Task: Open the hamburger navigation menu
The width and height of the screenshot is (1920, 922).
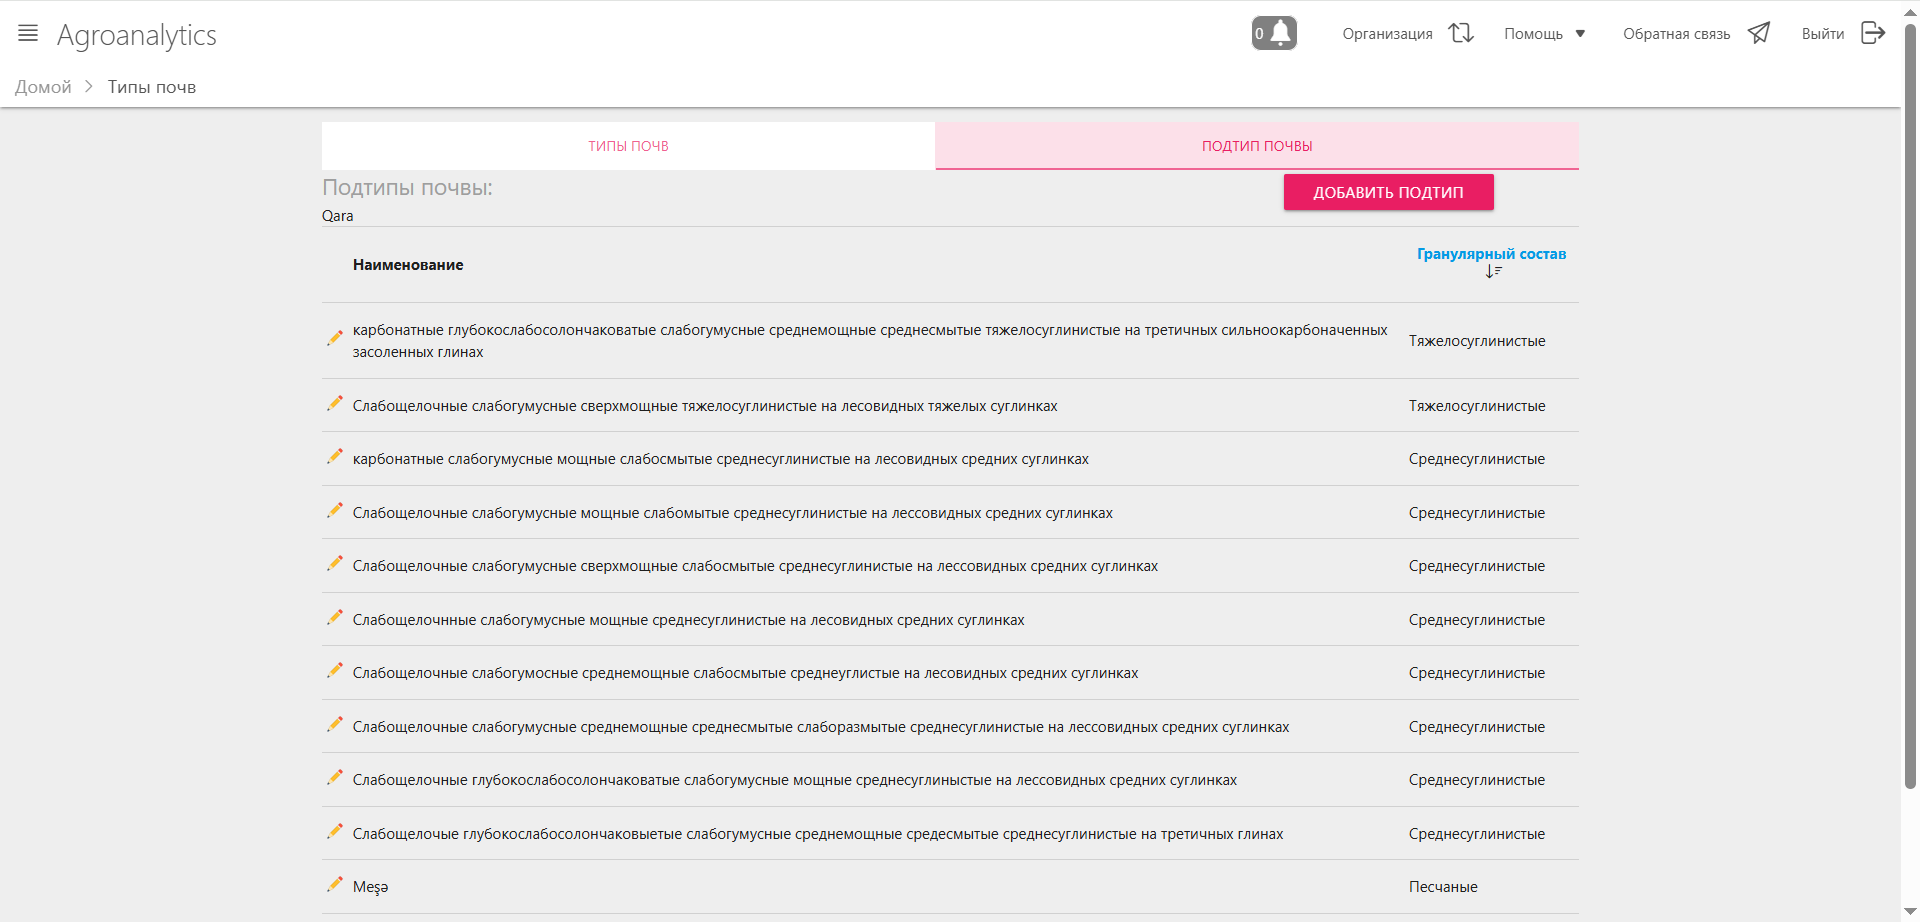Action: click(28, 34)
